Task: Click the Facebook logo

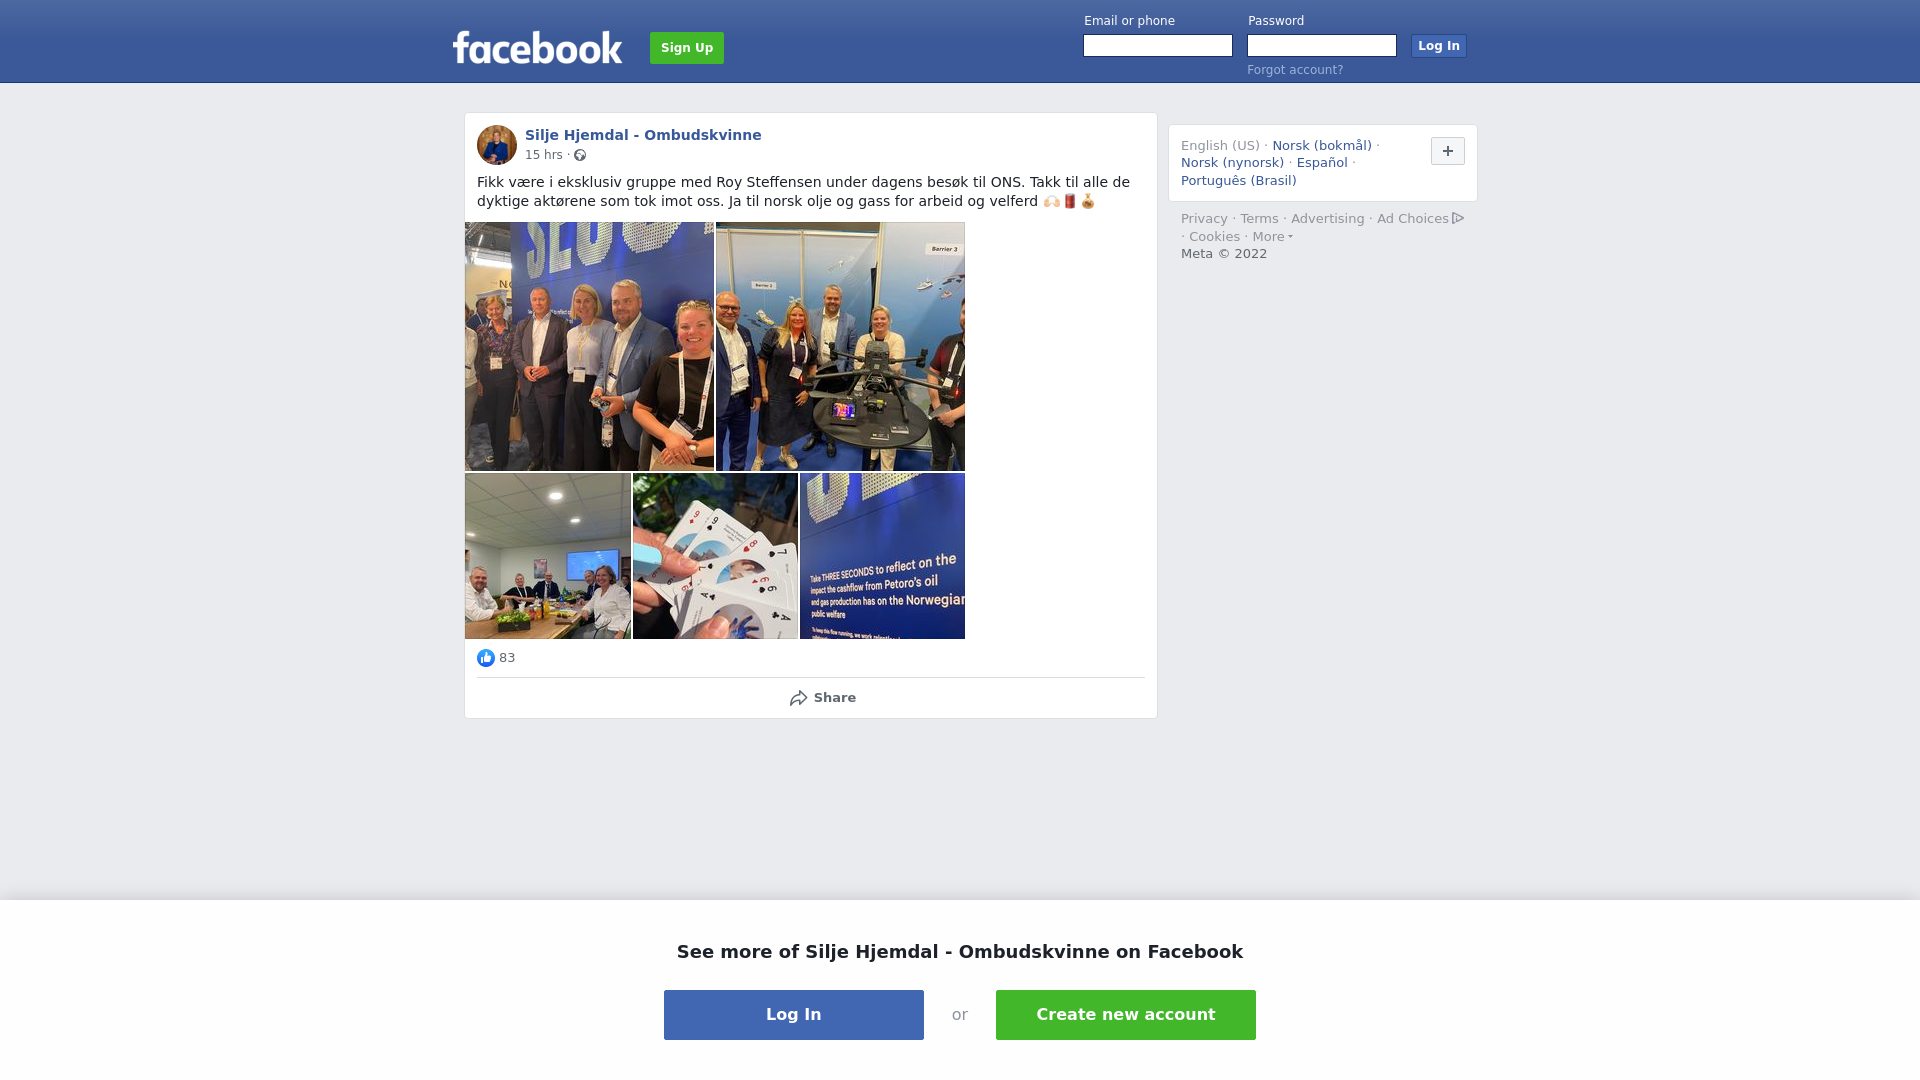Action: [x=537, y=47]
